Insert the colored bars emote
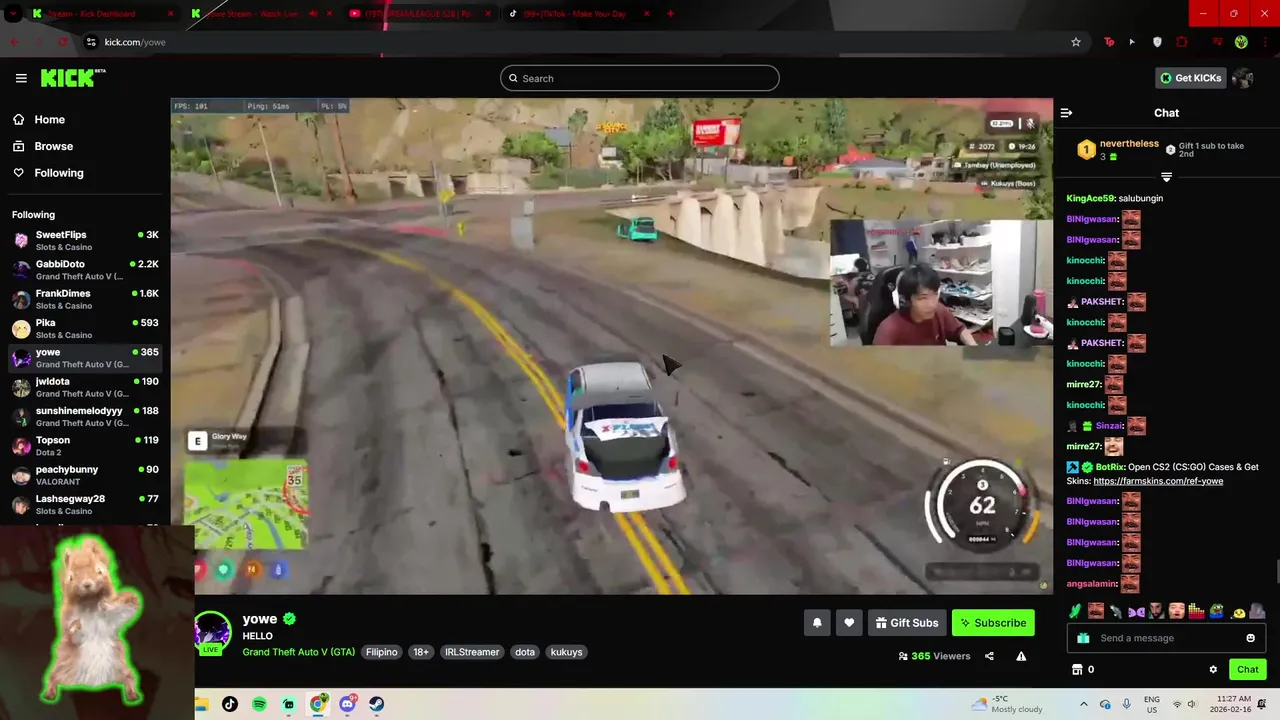 [x=1197, y=611]
